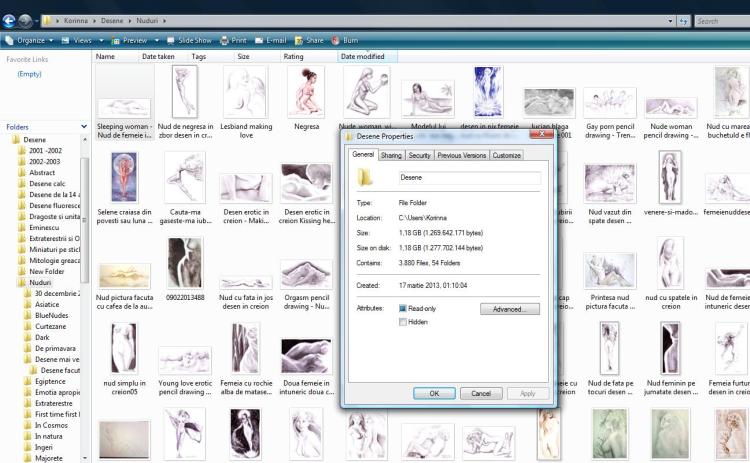
Task: Click the folder icon in the Desene Properties title bar
Action: point(349,136)
